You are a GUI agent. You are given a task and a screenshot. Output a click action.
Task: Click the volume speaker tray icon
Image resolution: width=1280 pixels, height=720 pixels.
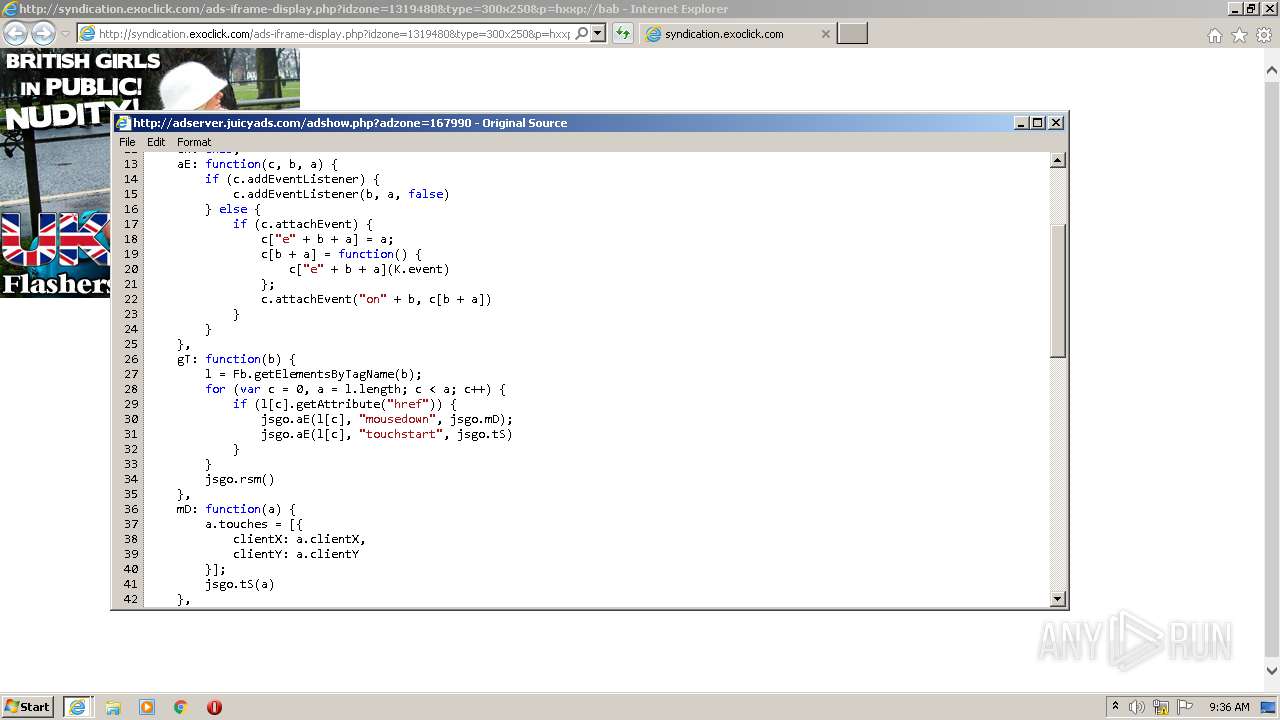(x=1137, y=707)
